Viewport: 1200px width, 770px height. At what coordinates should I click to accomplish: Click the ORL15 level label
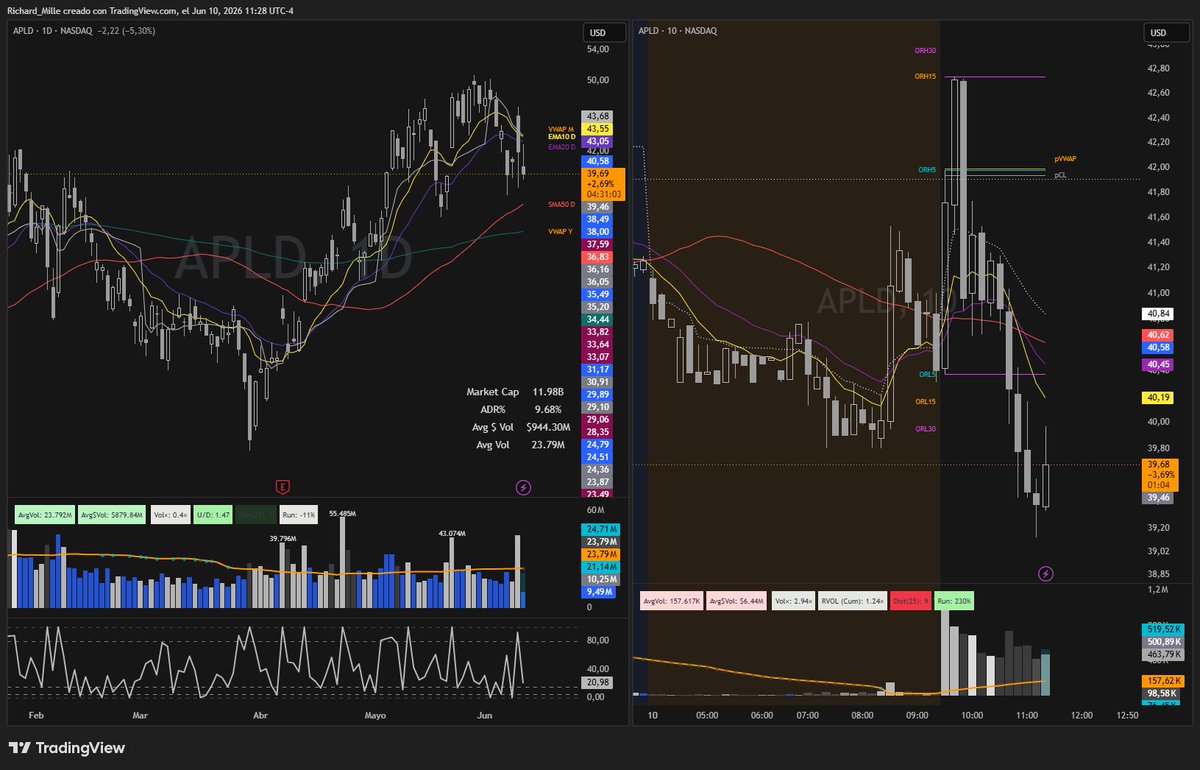tap(925, 401)
